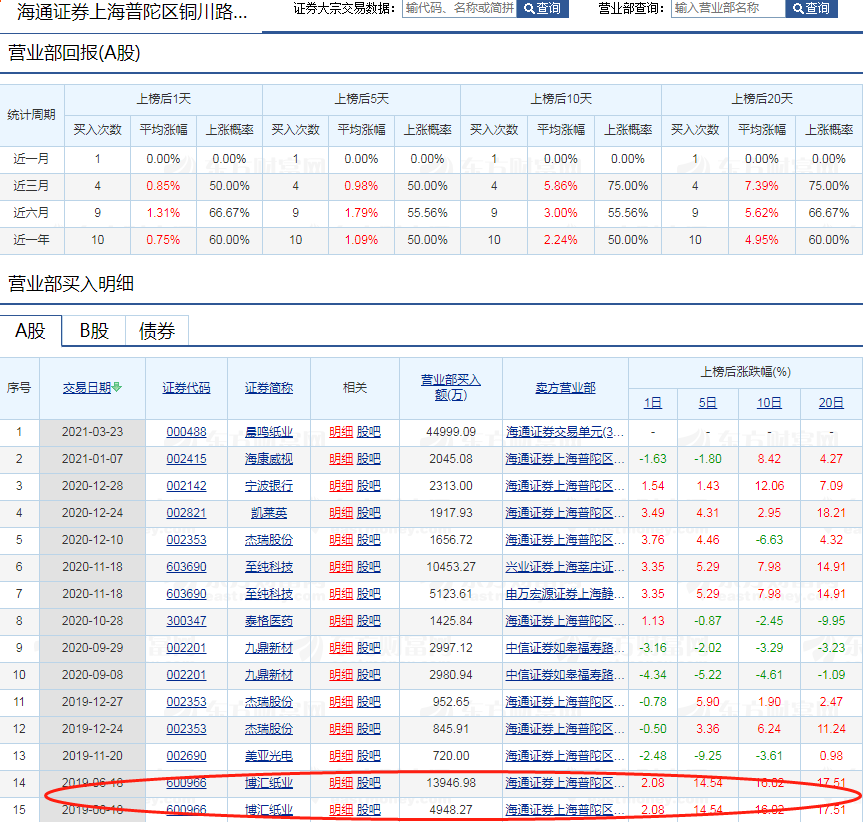Open stock code 002415 link

pyautogui.click(x=187, y=459)
